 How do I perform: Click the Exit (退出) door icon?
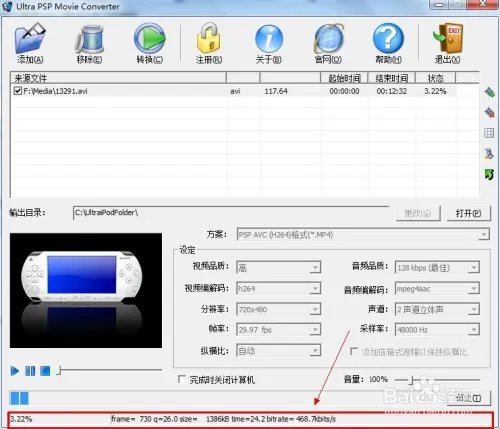(x=448, y=38)
